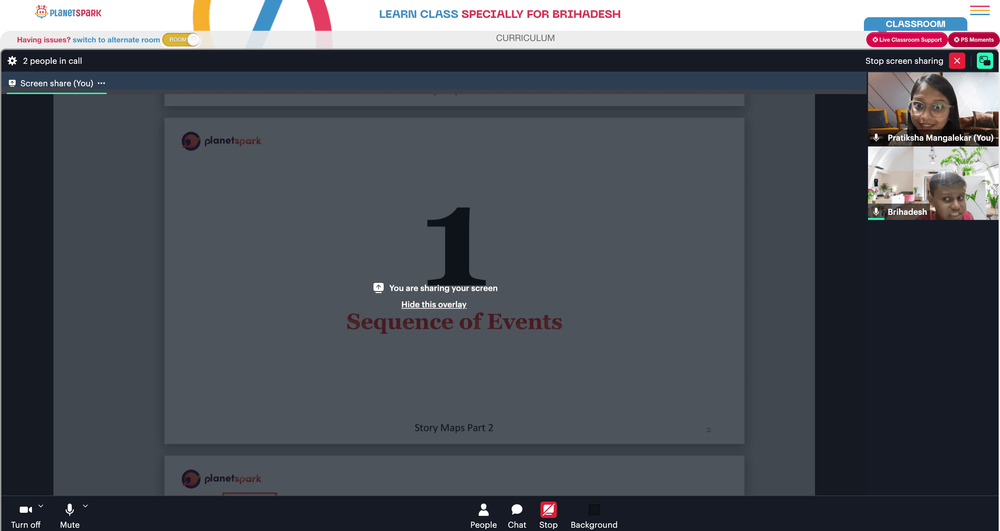Image resolution: width=1000 pixels, height=531 pixels.
Task: Click Hide this overlay link
Action: [x=434, y=305]
